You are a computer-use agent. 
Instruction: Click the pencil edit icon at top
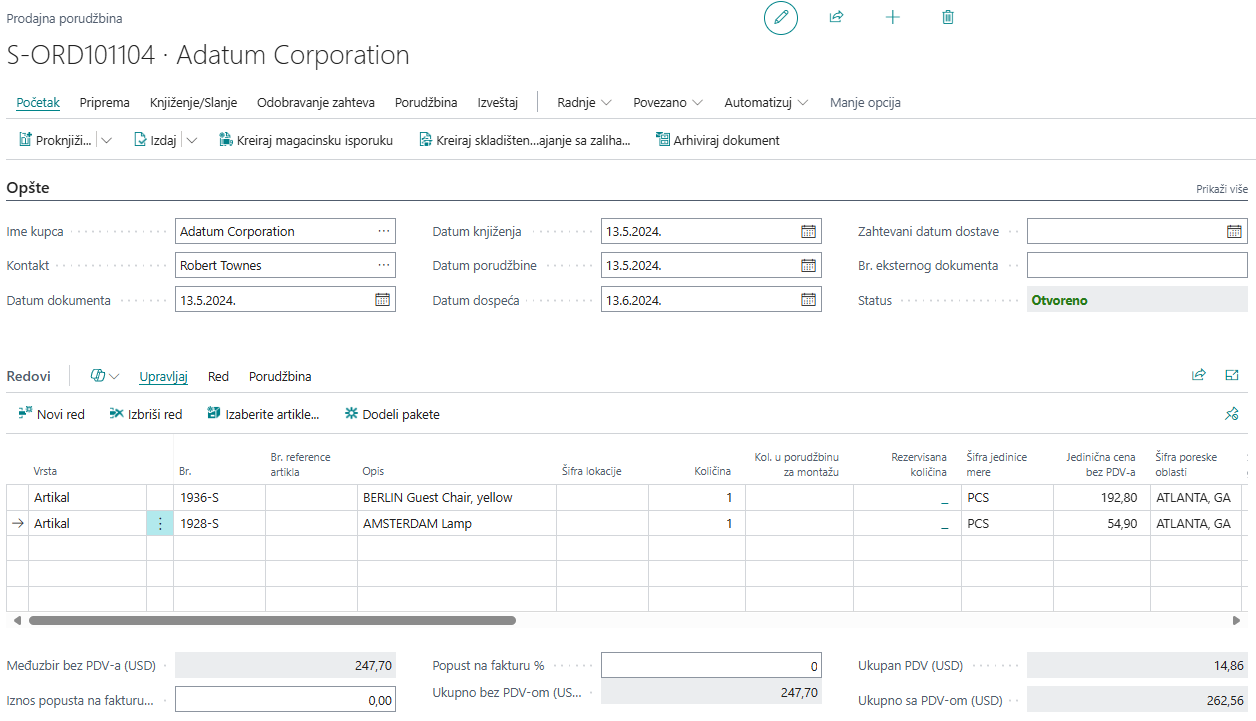coord(781,18)
